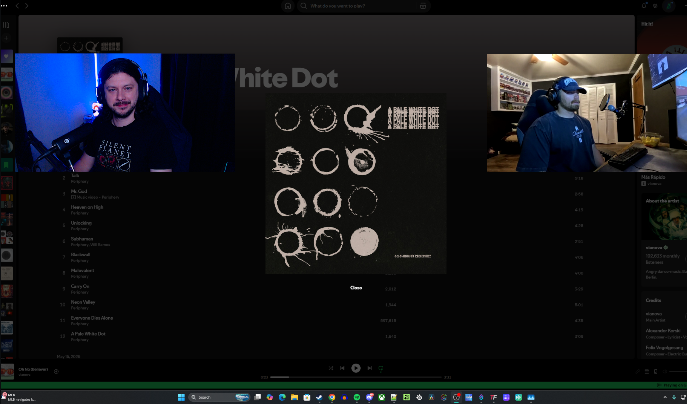Open the queue icon in the player bar
Viewport: 687px width, 404px height.
[647, 372]
